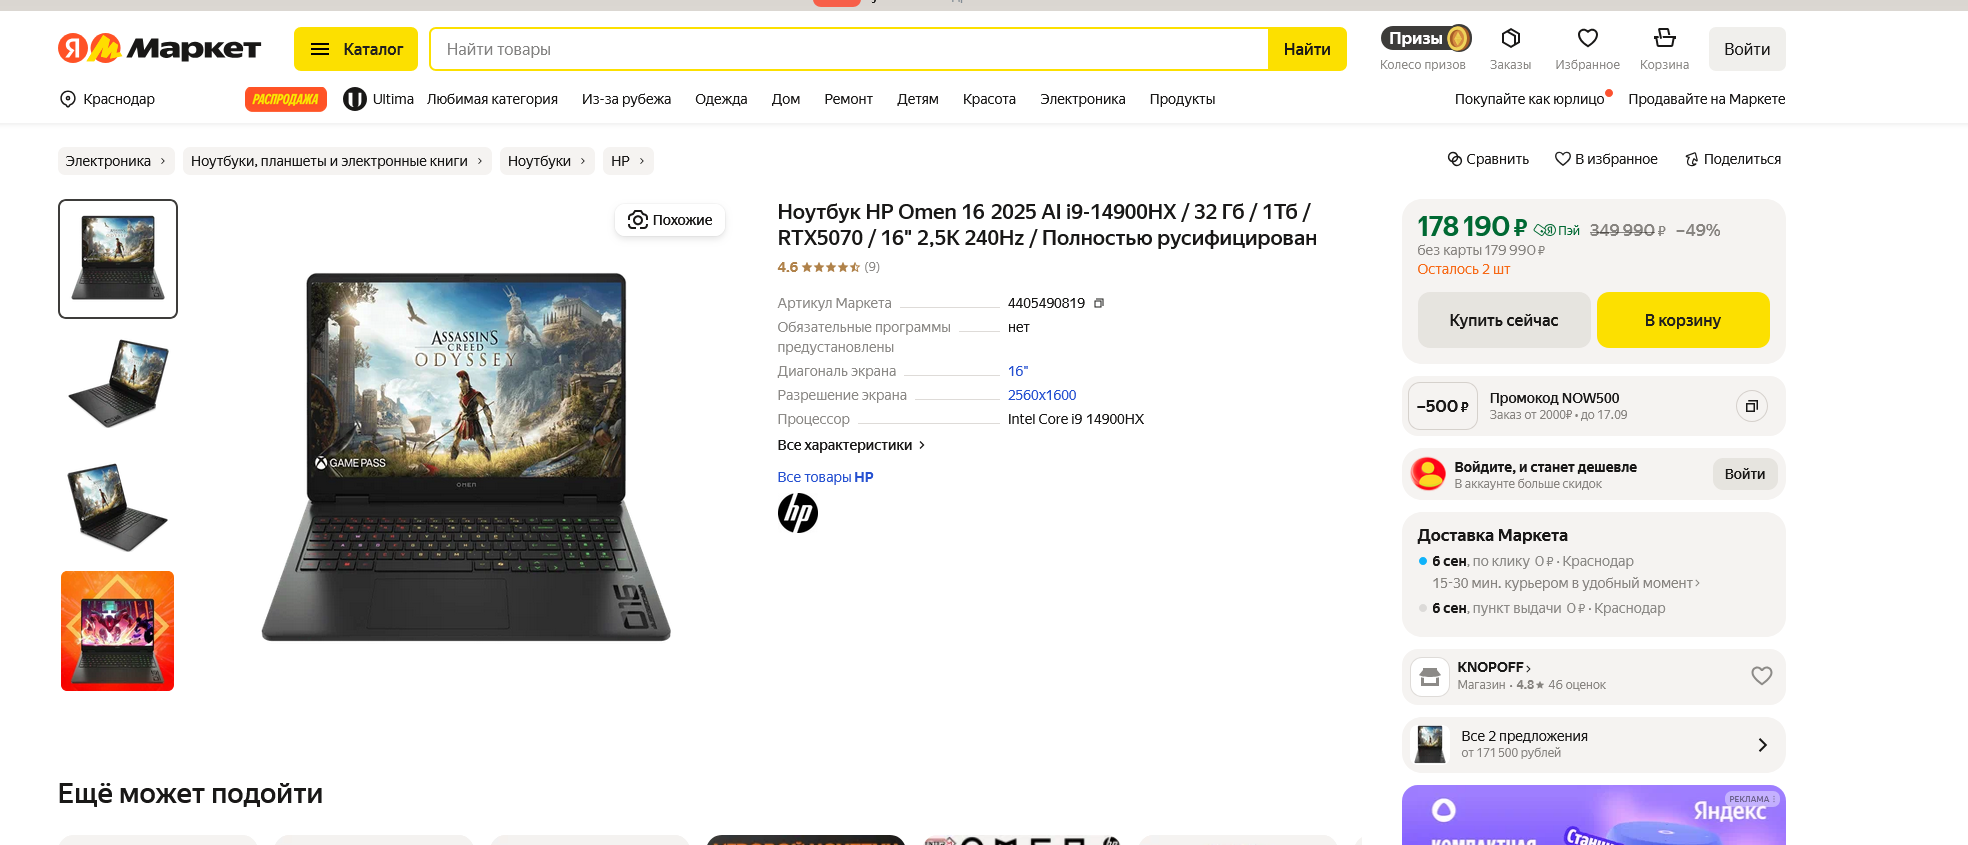Viewport: 1968px width, 845px height.
Task: Click the product title heading
Action: (1047, 225)
